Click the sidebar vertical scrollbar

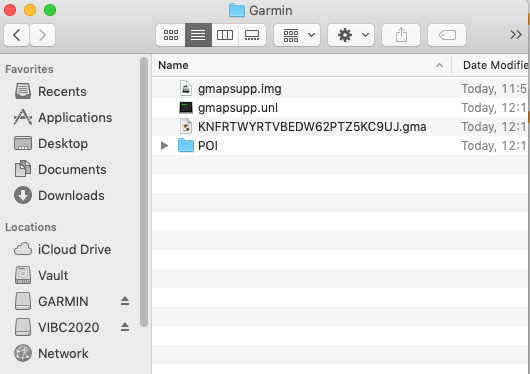tap(144, 191)
